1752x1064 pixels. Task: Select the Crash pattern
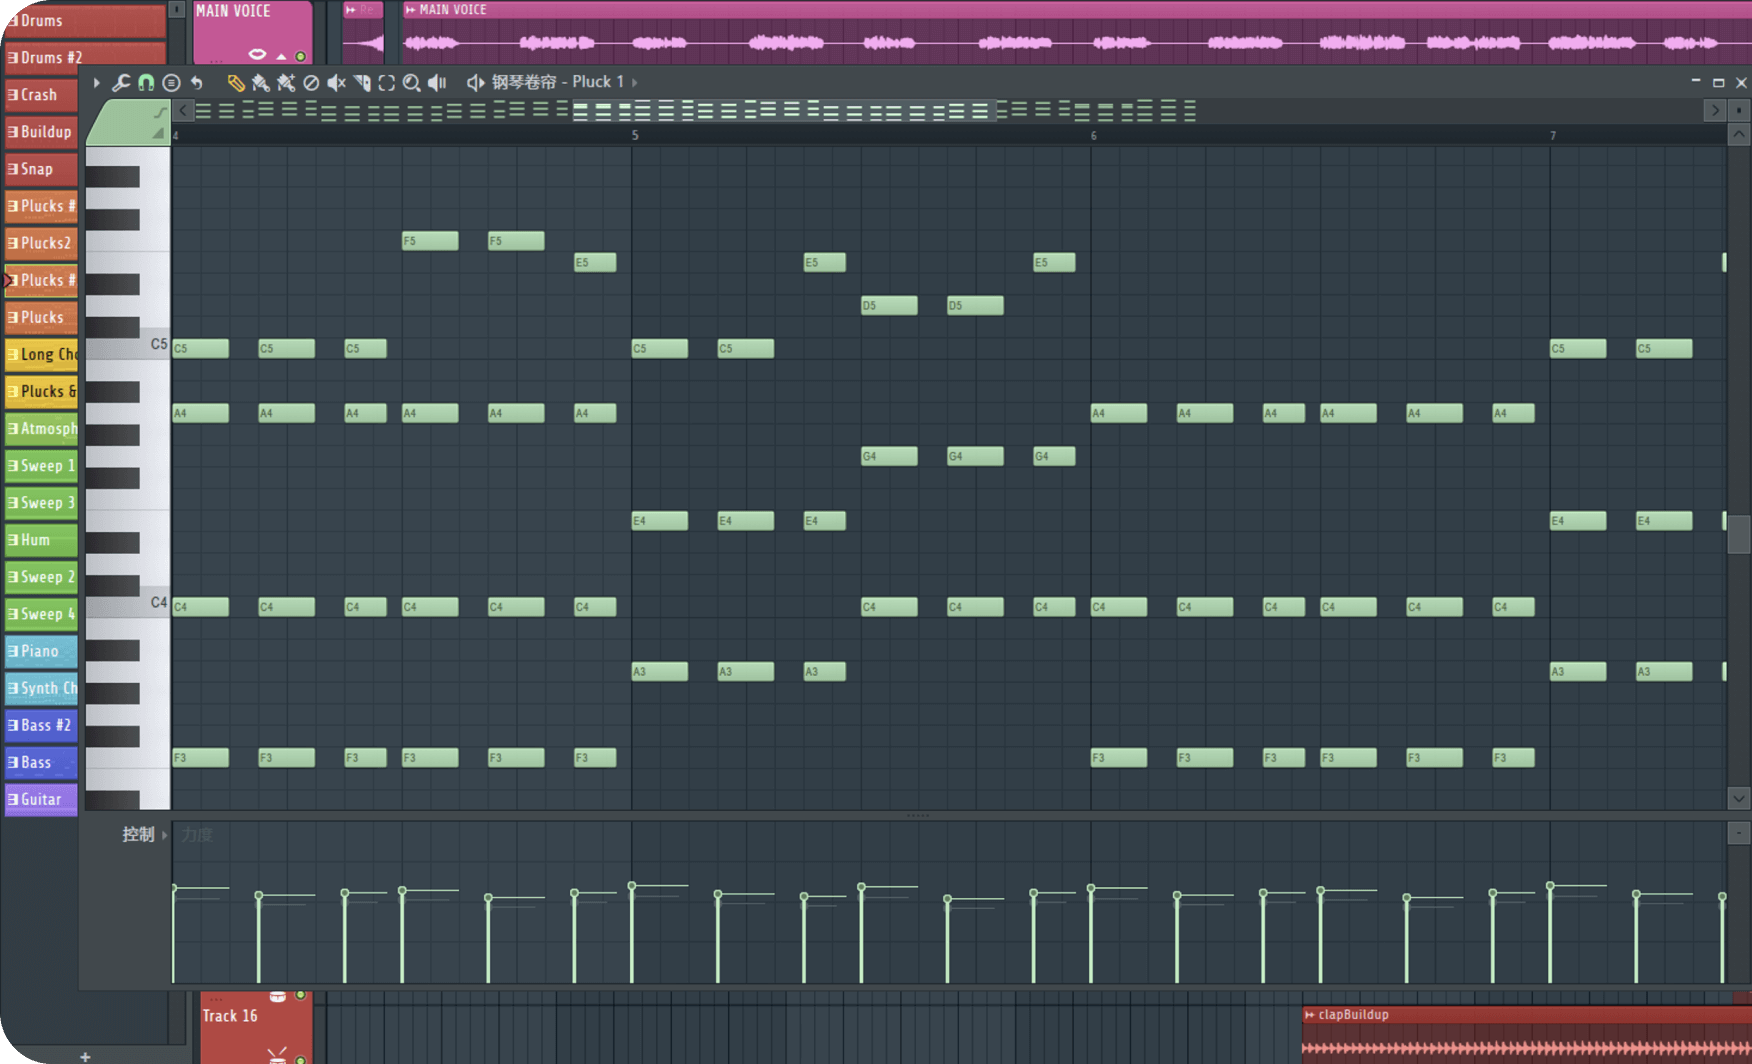click(x=41, y=95)
